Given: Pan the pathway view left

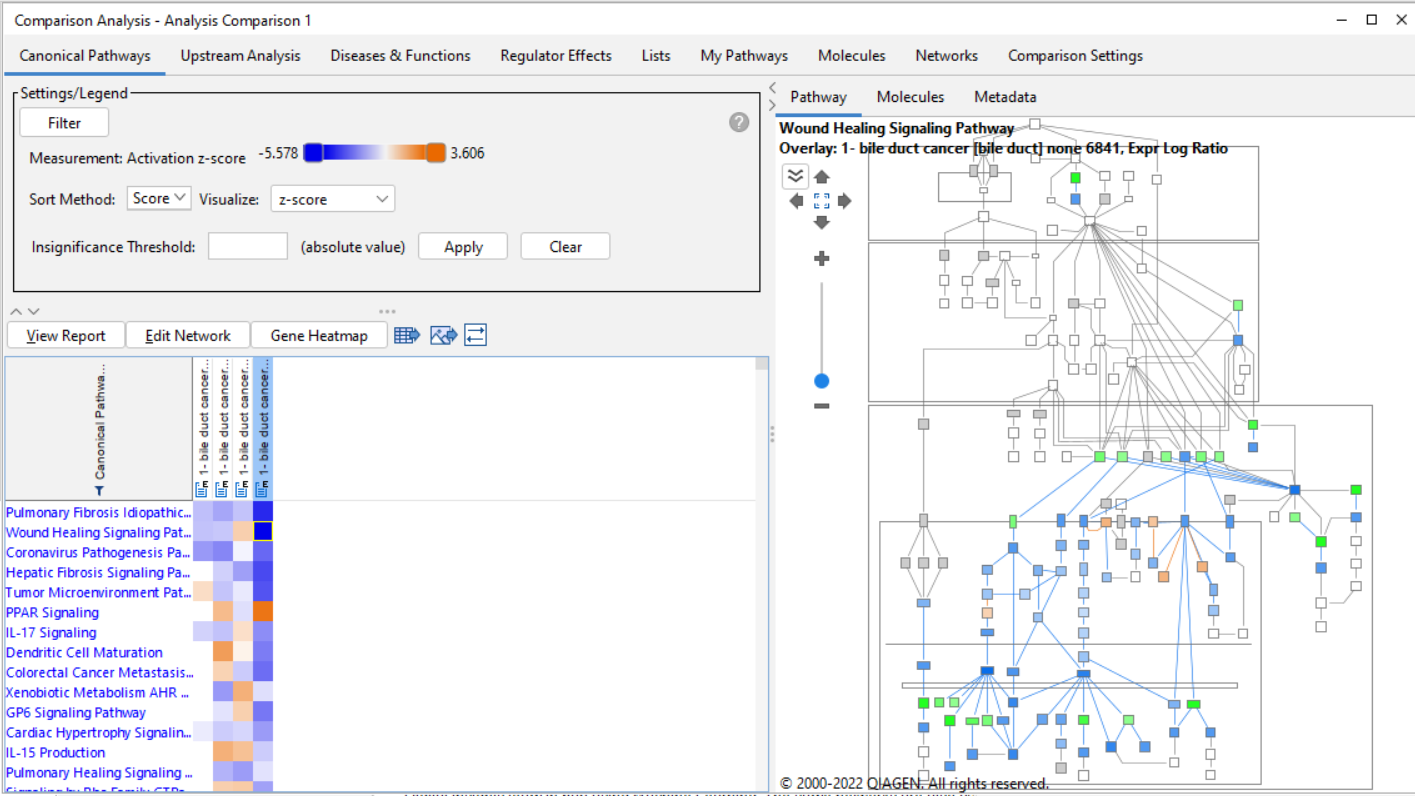Looking at the screenshot, I should click(797, 201).
